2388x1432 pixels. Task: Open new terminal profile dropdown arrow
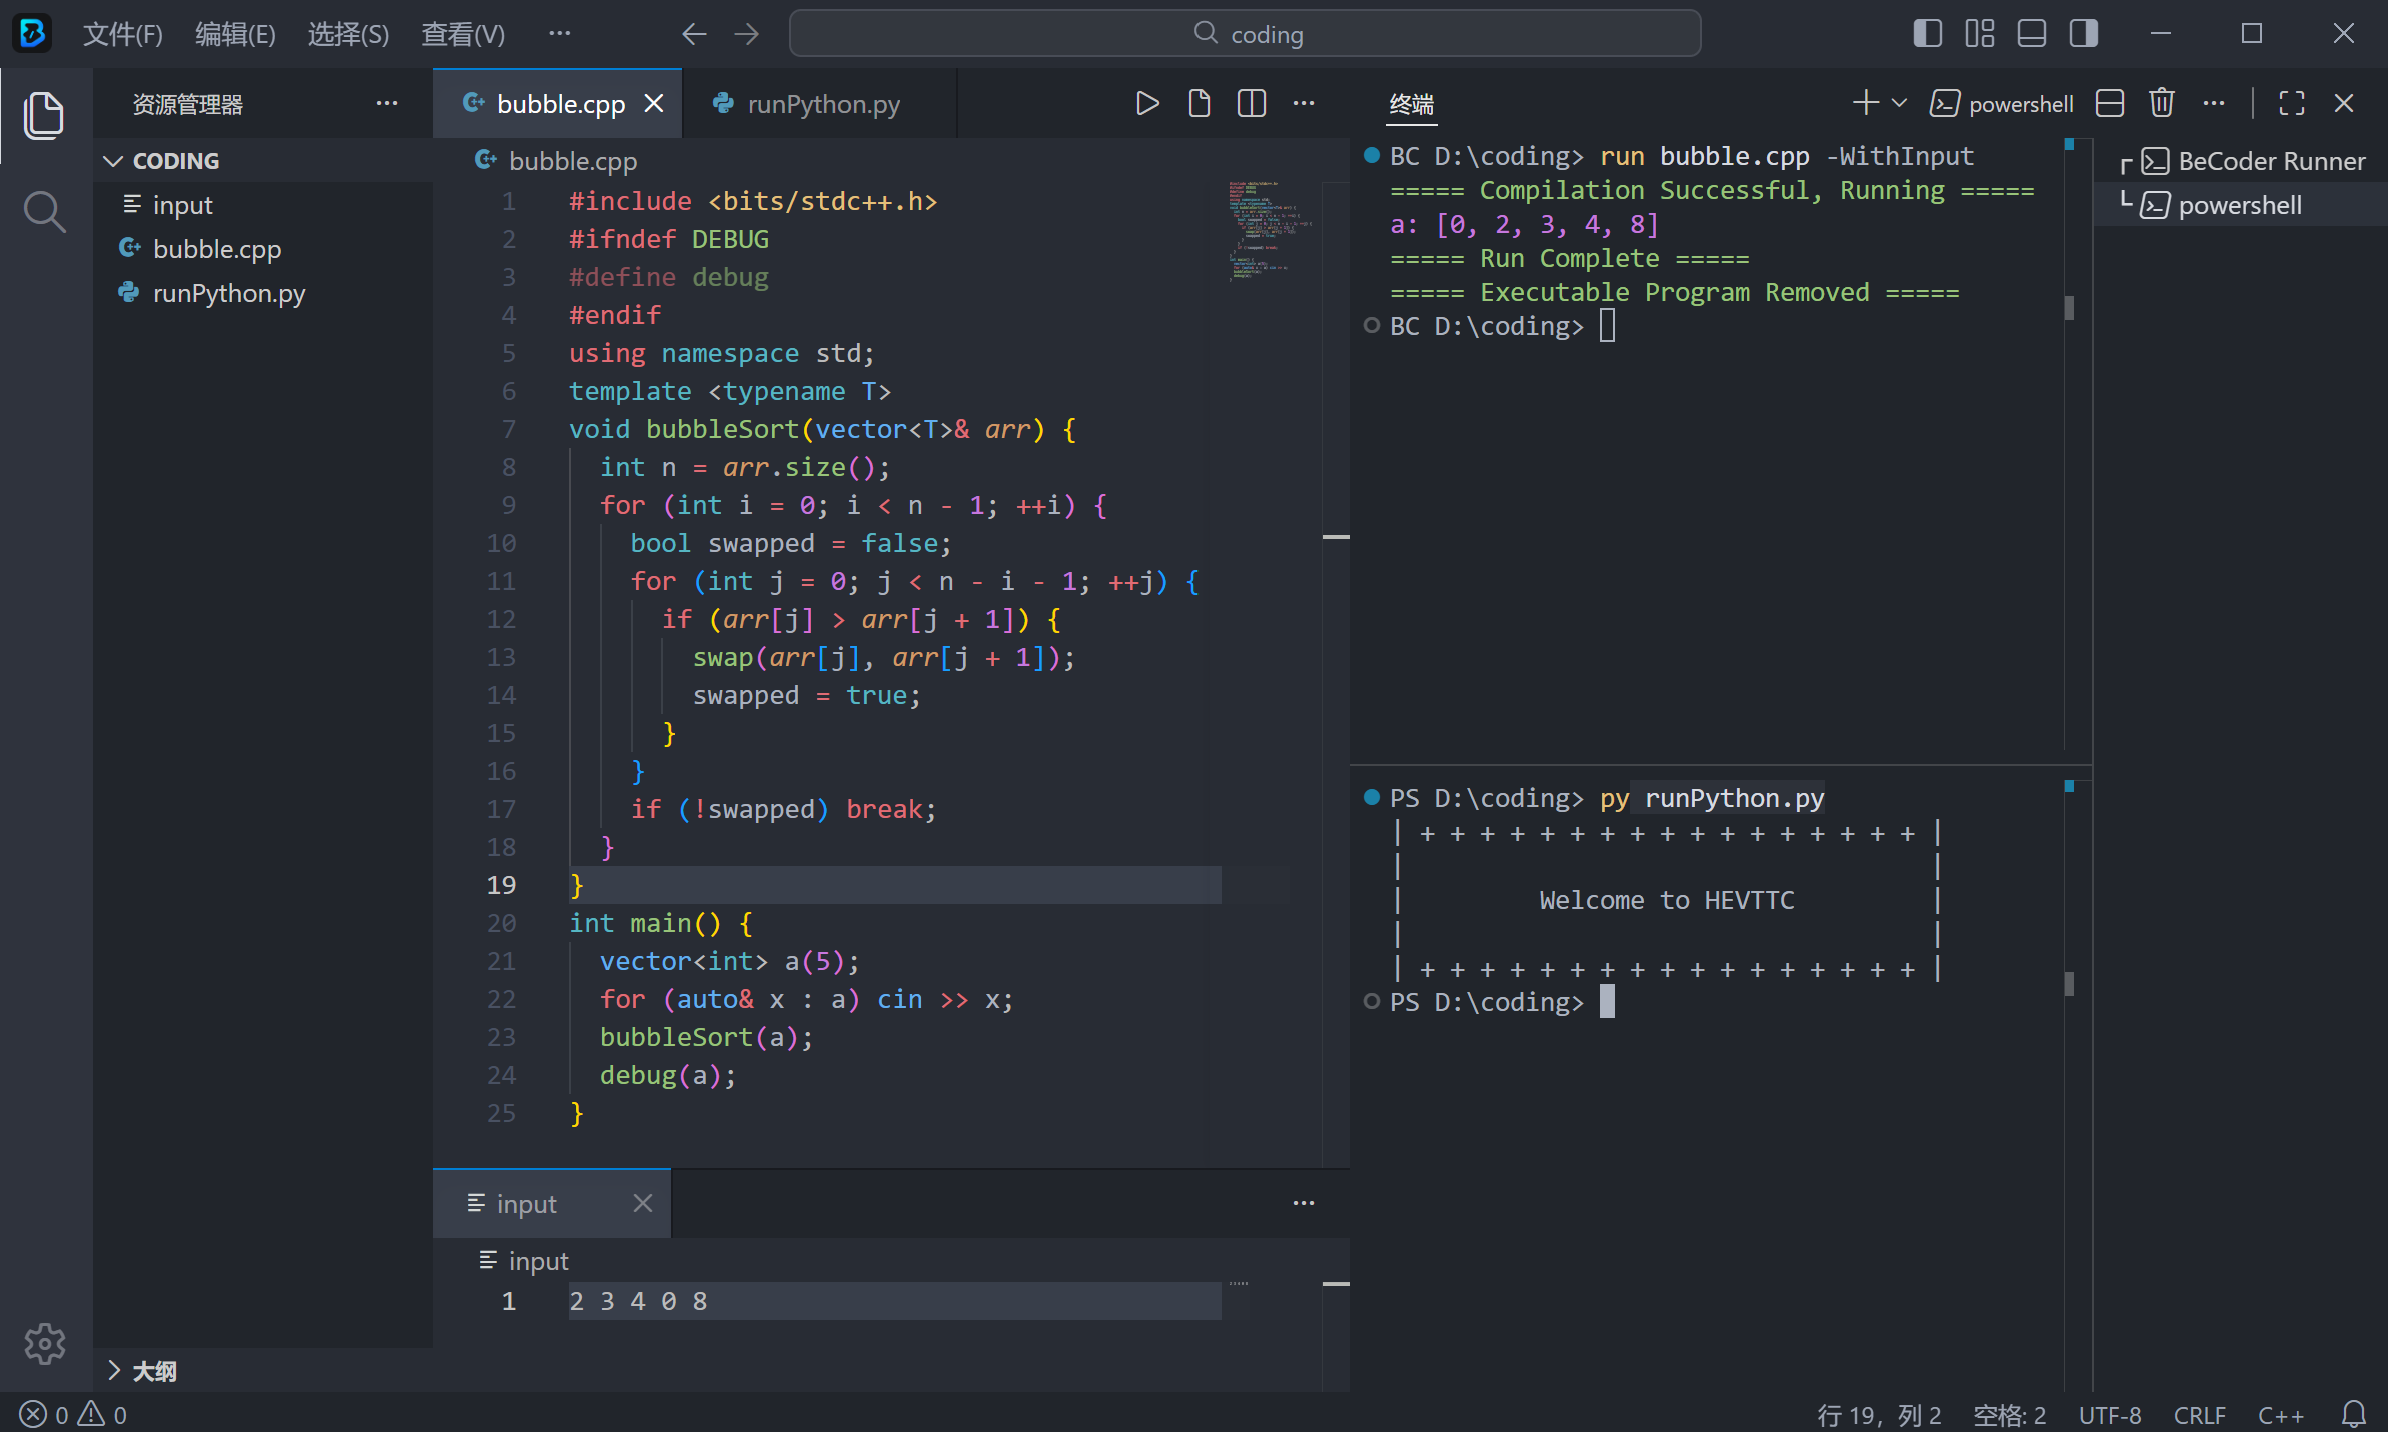(x=1900, y=103)
